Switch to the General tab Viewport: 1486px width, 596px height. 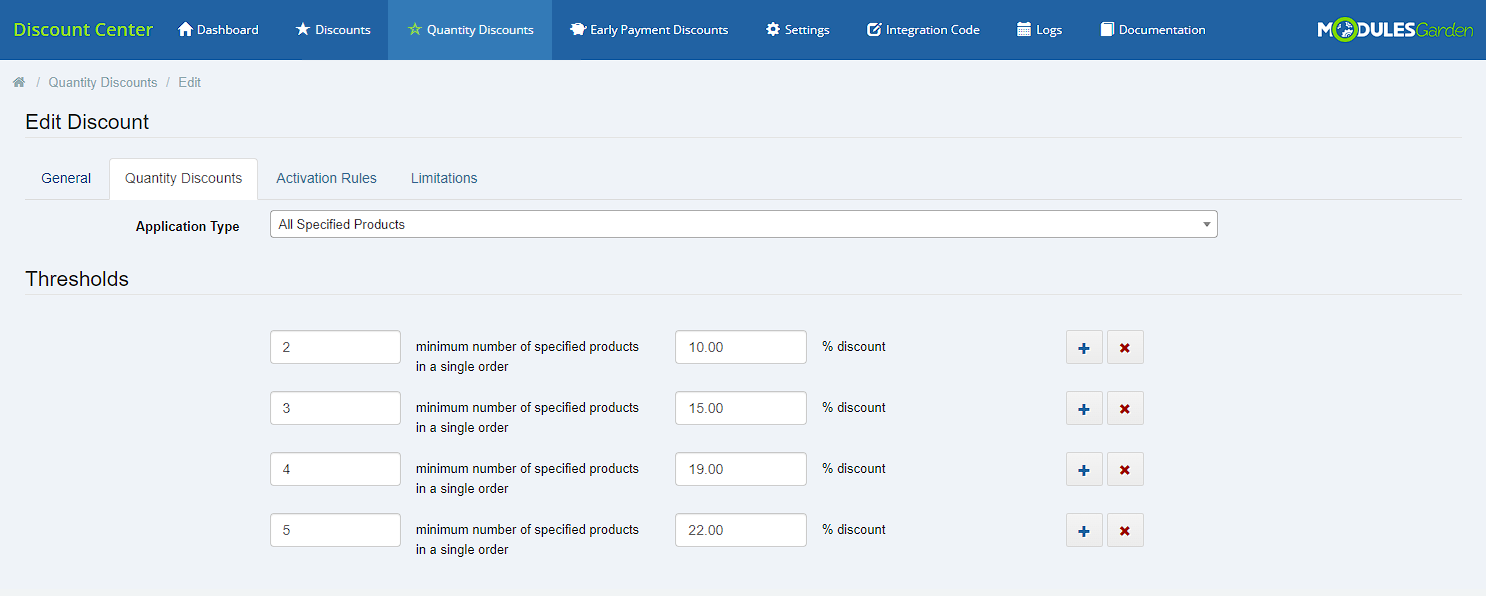coord(66,178)
